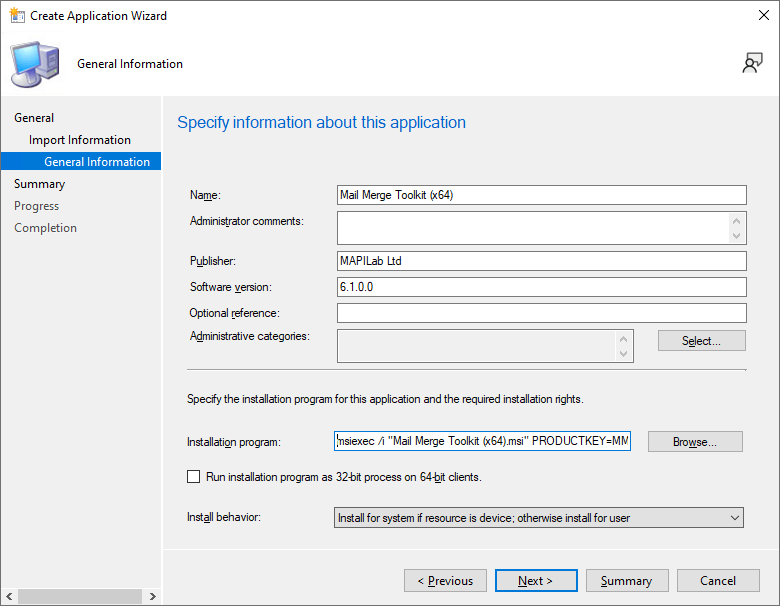
Task: Edit the Software version field
Action: pyautogui.click(x=542, y=287)
